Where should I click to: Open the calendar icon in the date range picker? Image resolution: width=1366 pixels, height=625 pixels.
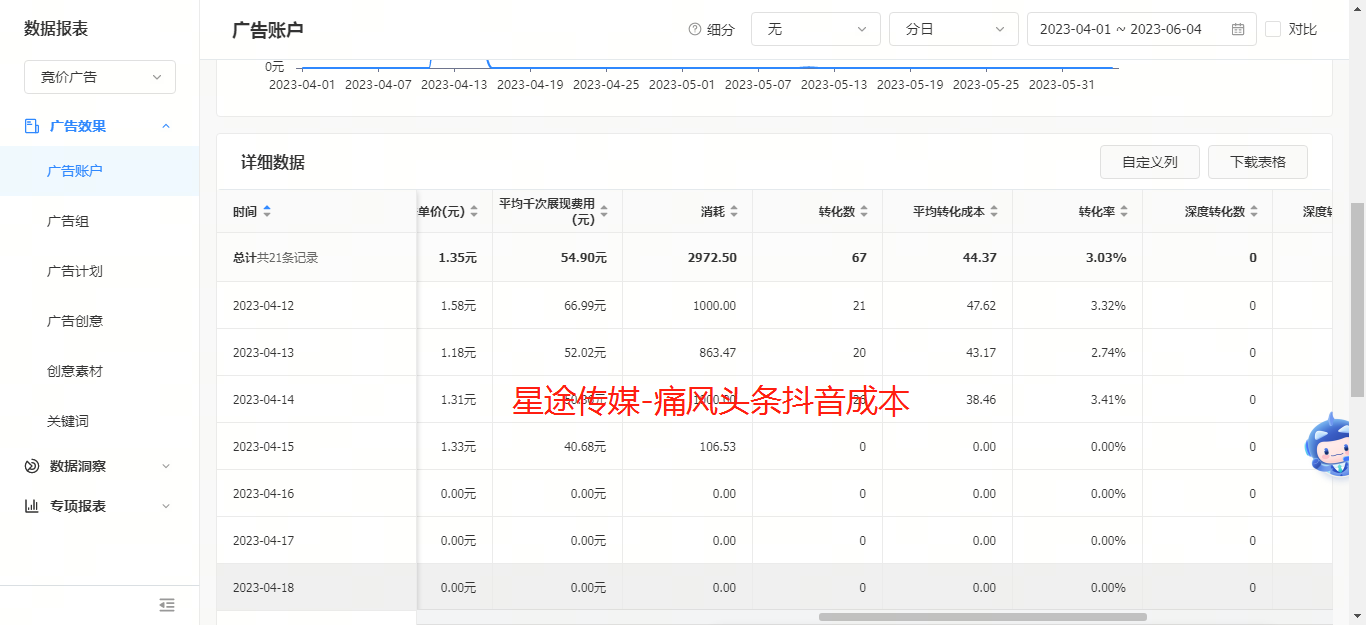(x=1237, y=29)
